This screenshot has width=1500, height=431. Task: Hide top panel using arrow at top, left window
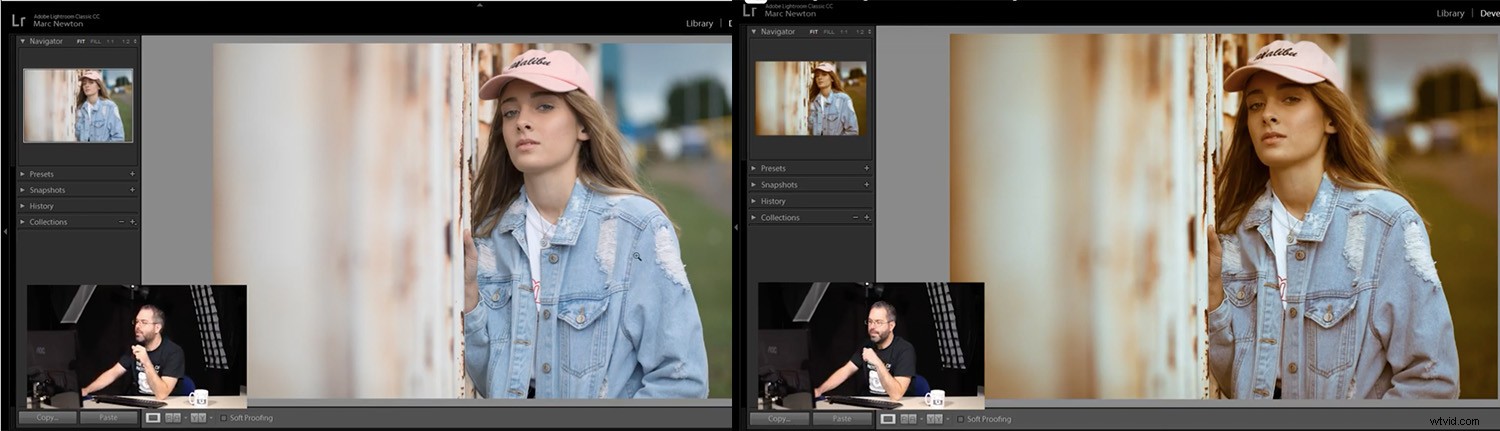point(479,4)
